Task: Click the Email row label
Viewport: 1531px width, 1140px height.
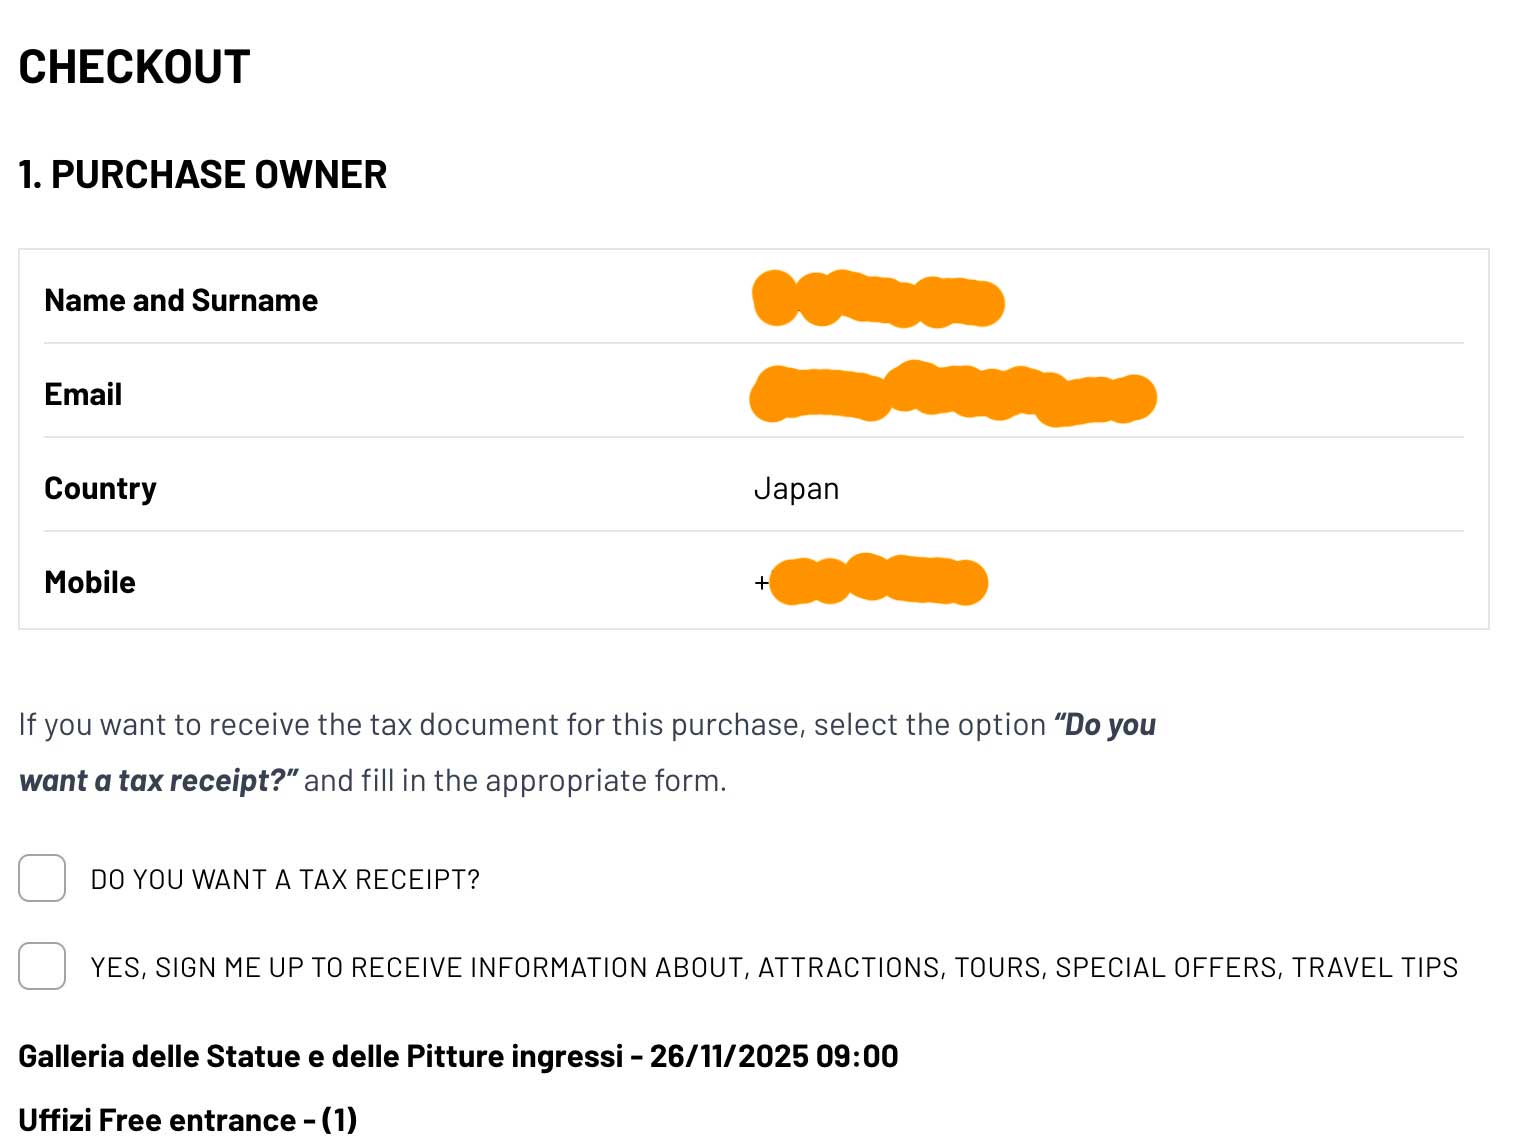Action: click(83, 394)
